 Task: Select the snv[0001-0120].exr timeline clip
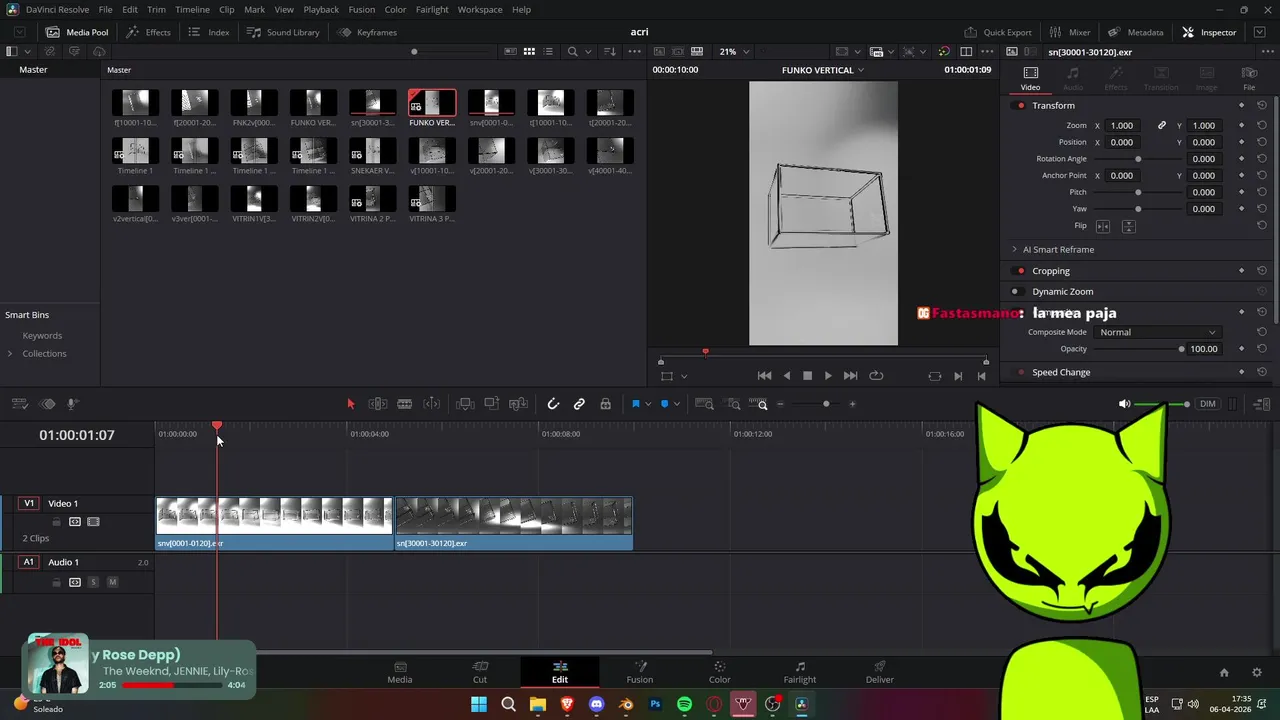coord(274,524)
